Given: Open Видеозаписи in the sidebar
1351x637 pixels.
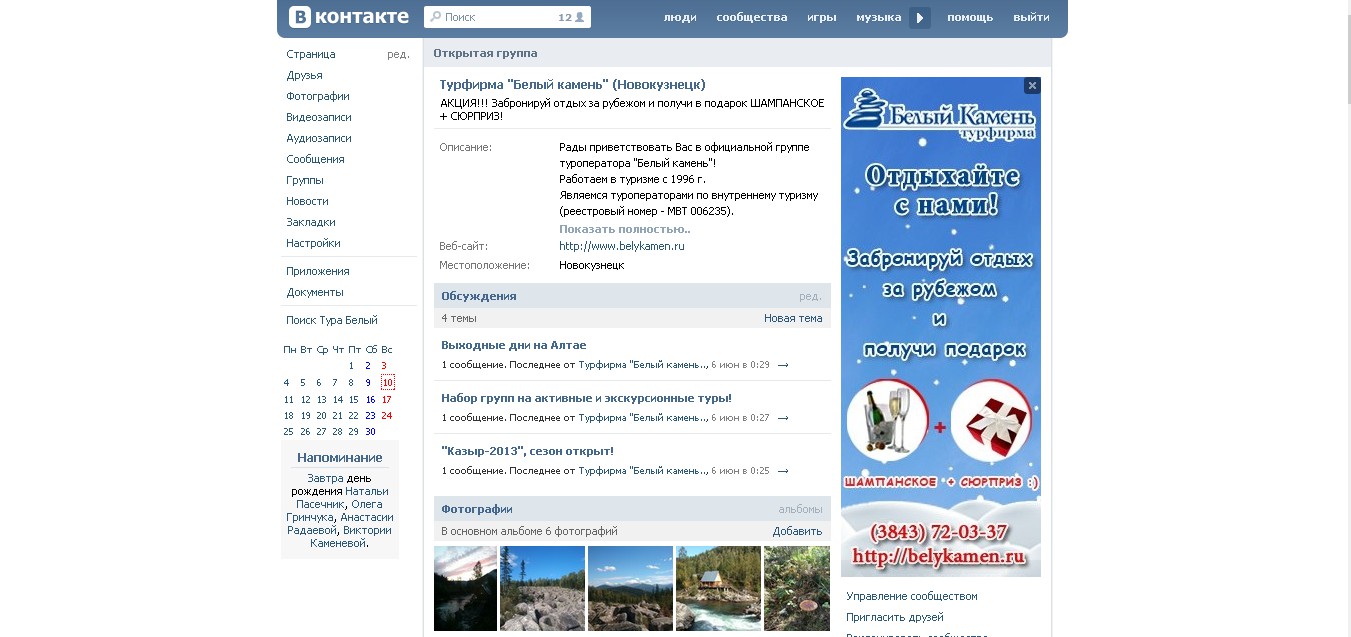Looking at the screenshot, I should tap(319, 117).
